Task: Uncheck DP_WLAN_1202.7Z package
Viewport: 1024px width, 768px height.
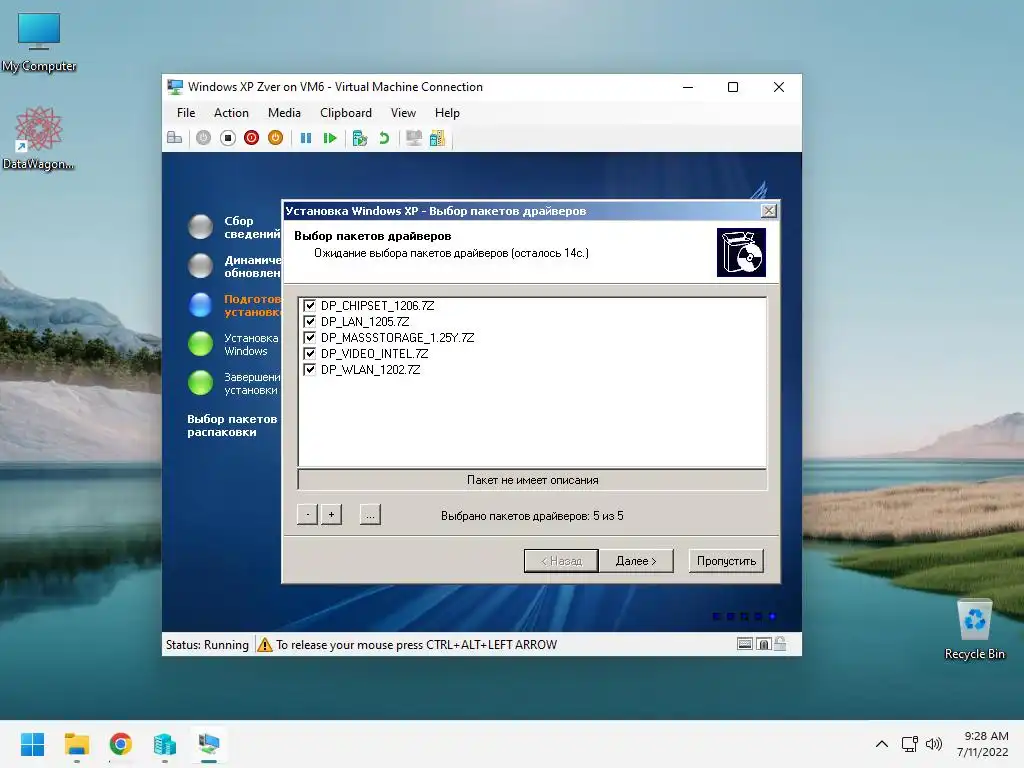Action: (310, 370)
